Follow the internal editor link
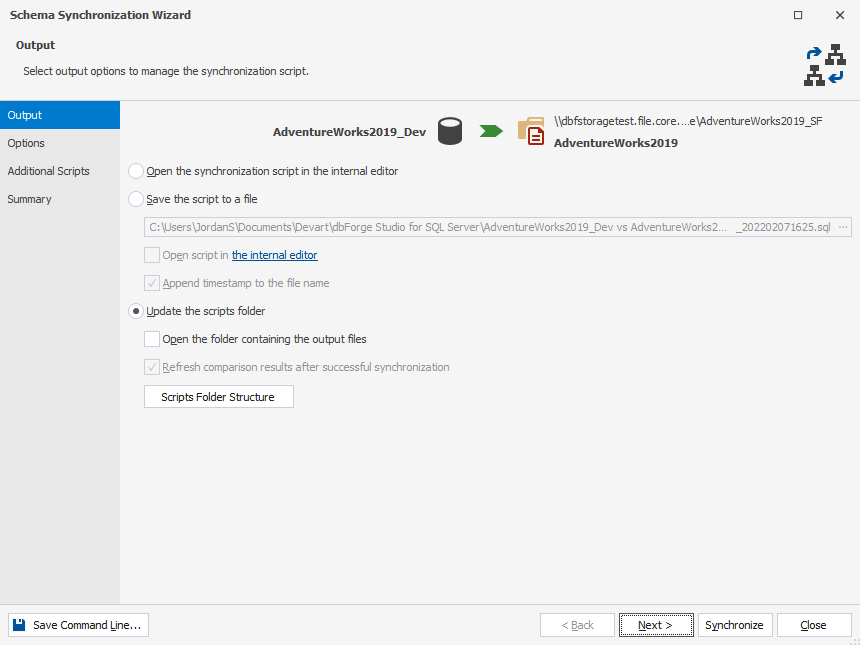The width and height of the screenshot is (860, 645). click(275, 255)
